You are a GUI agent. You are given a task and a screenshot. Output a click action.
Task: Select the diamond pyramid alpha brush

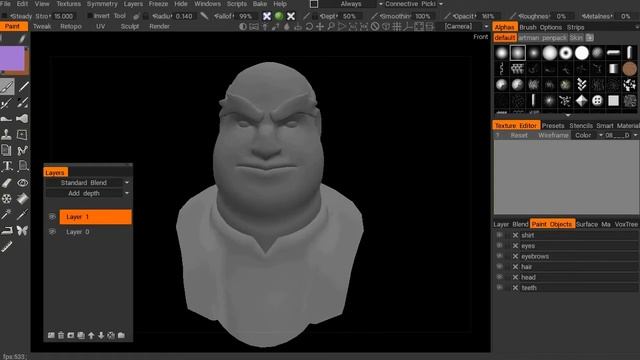581,100
